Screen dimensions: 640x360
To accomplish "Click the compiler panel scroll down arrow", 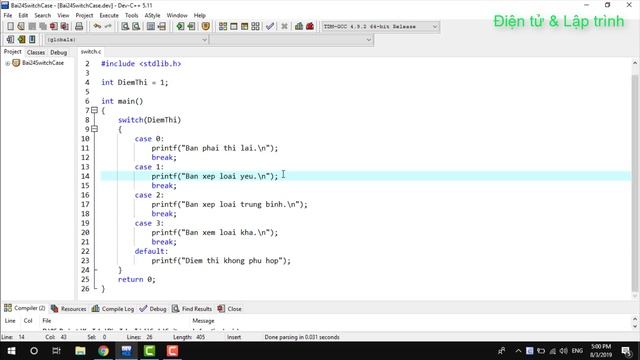I will pos(635,326).
